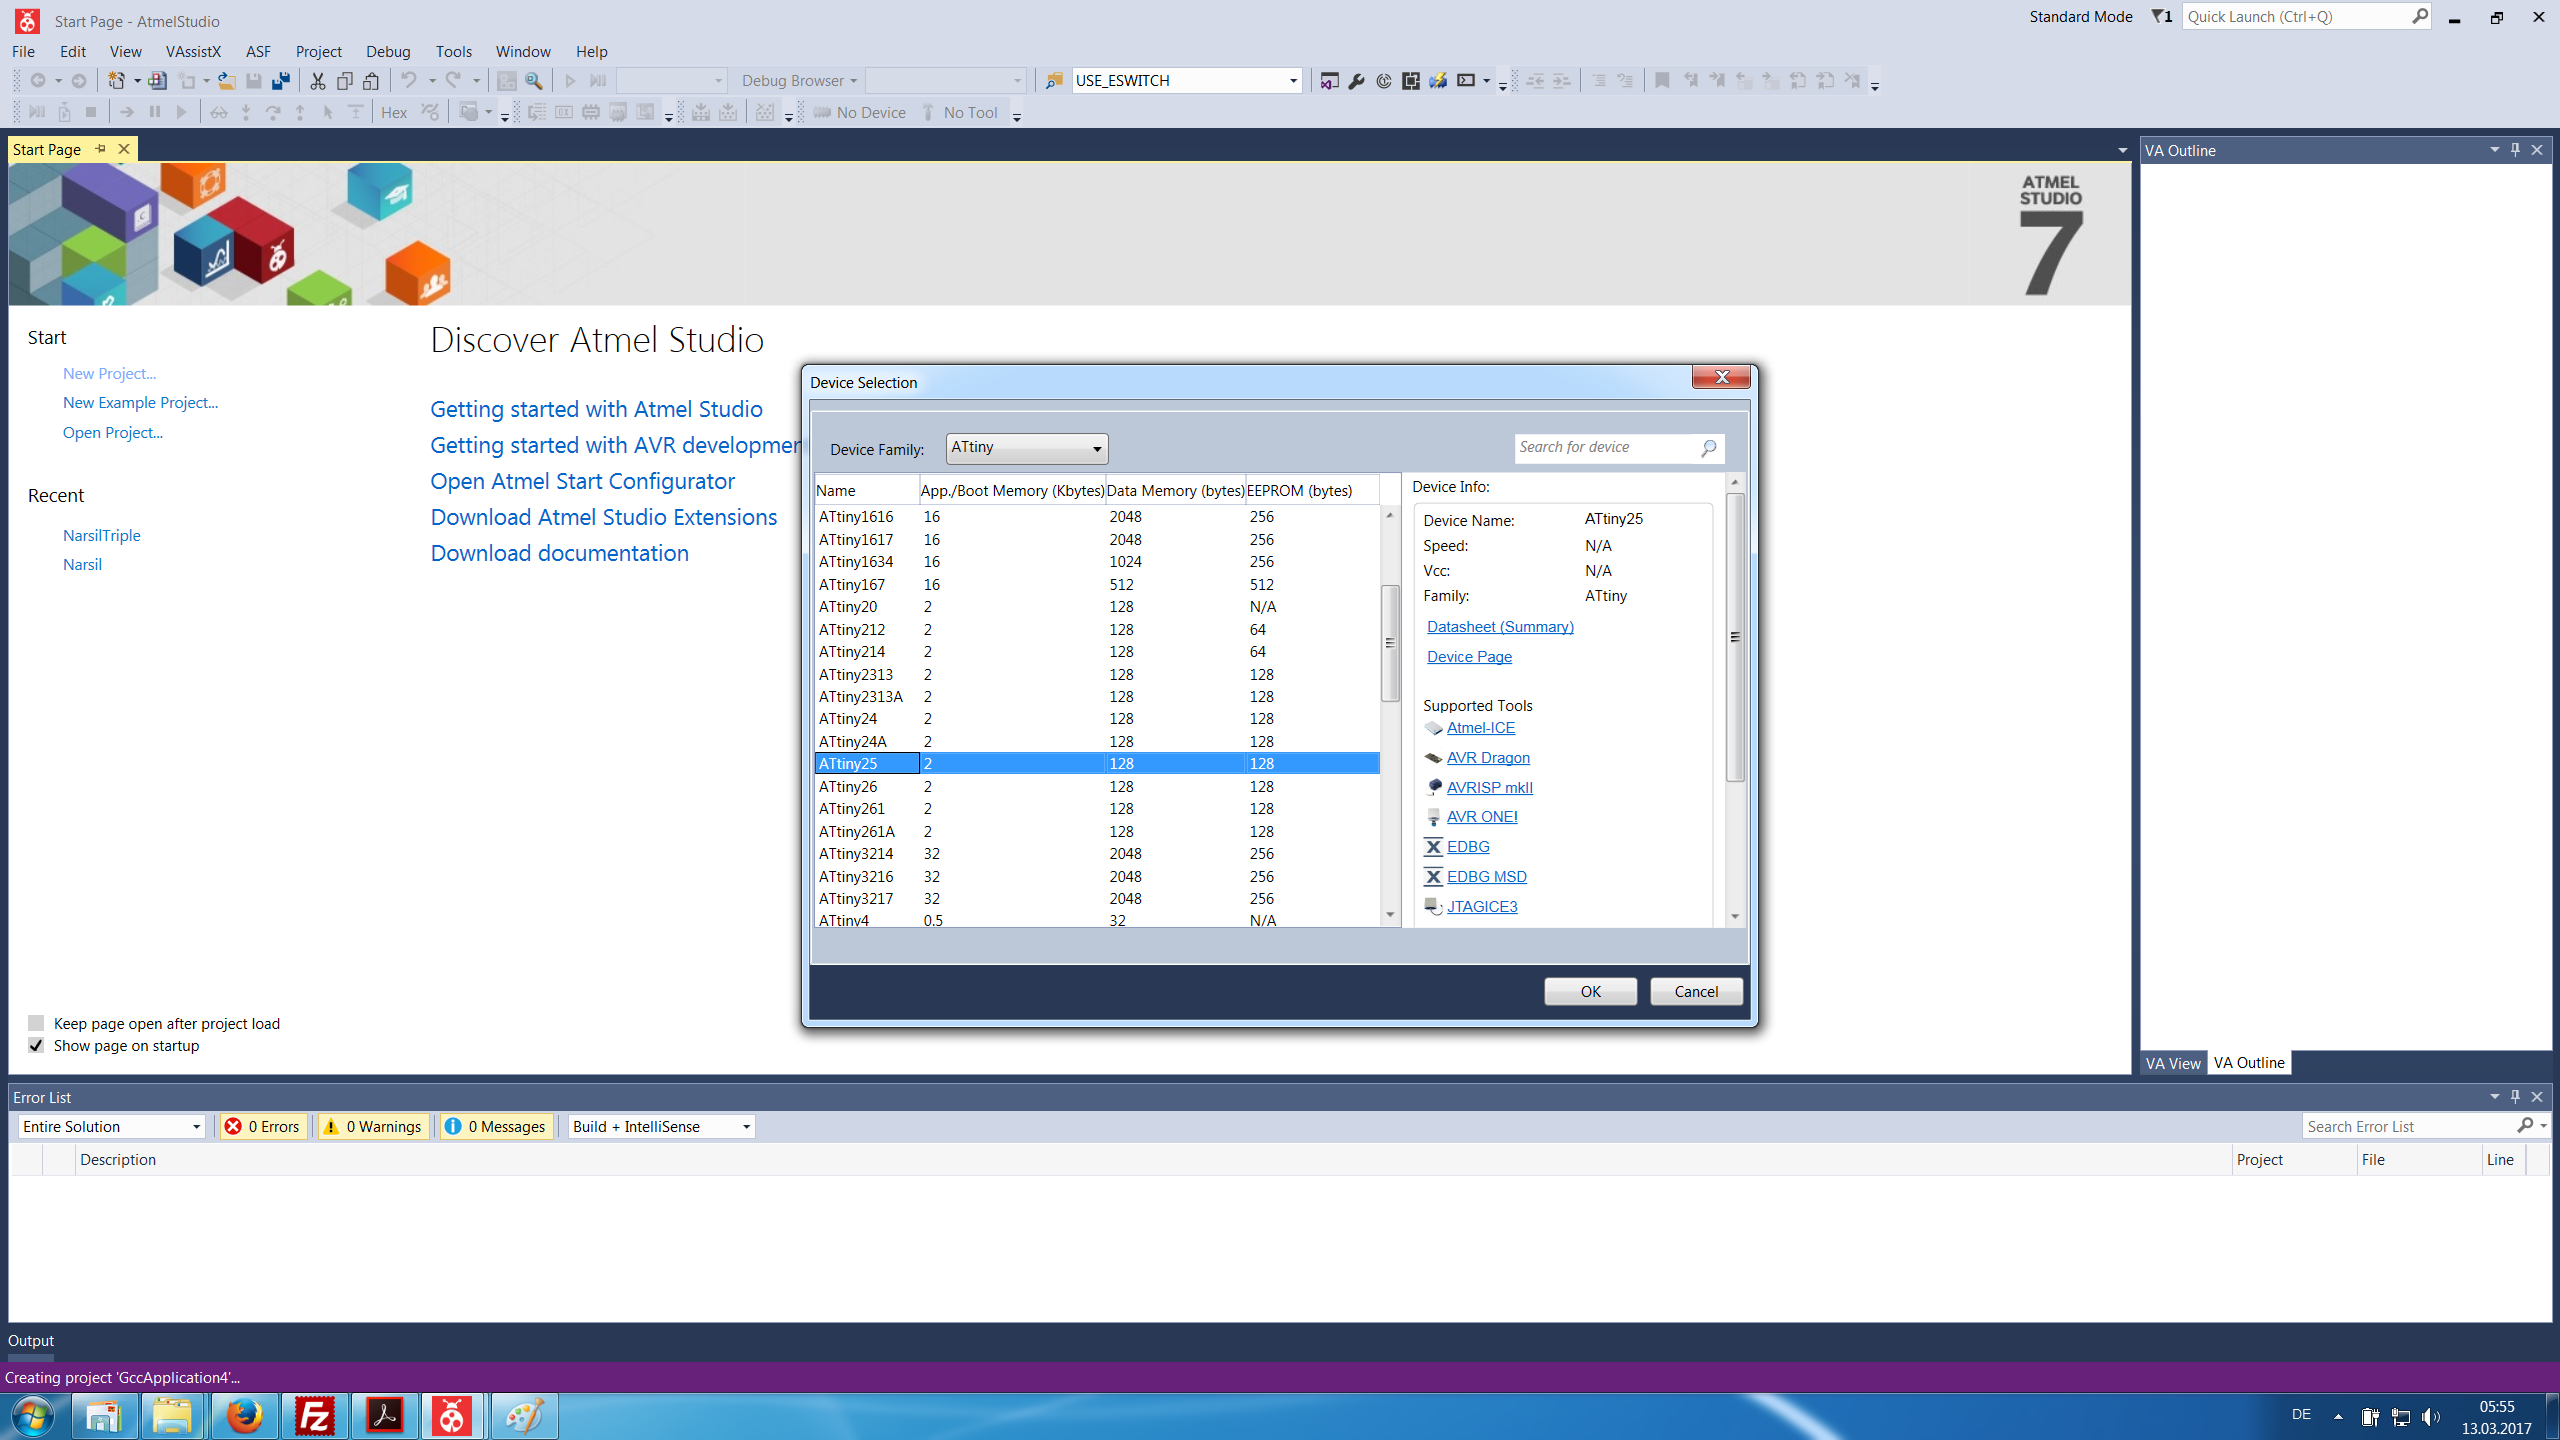Toggle the 0 Warnings filter
Viewport: 2560px width, 1440px height.
(x=374, y=1126)
